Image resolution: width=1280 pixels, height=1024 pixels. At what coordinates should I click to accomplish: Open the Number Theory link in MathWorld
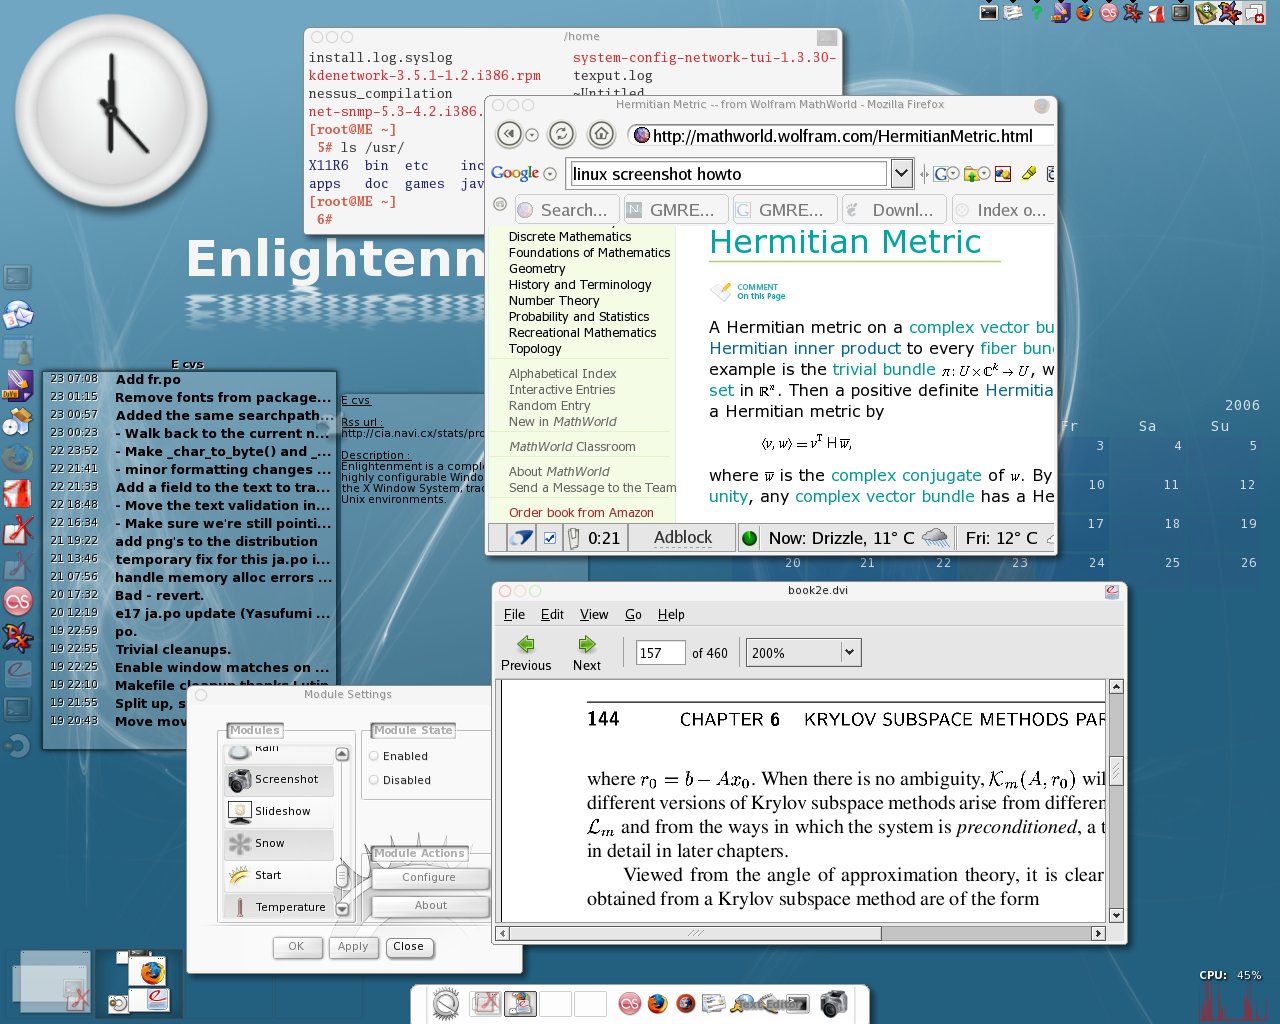click(554, 300)
